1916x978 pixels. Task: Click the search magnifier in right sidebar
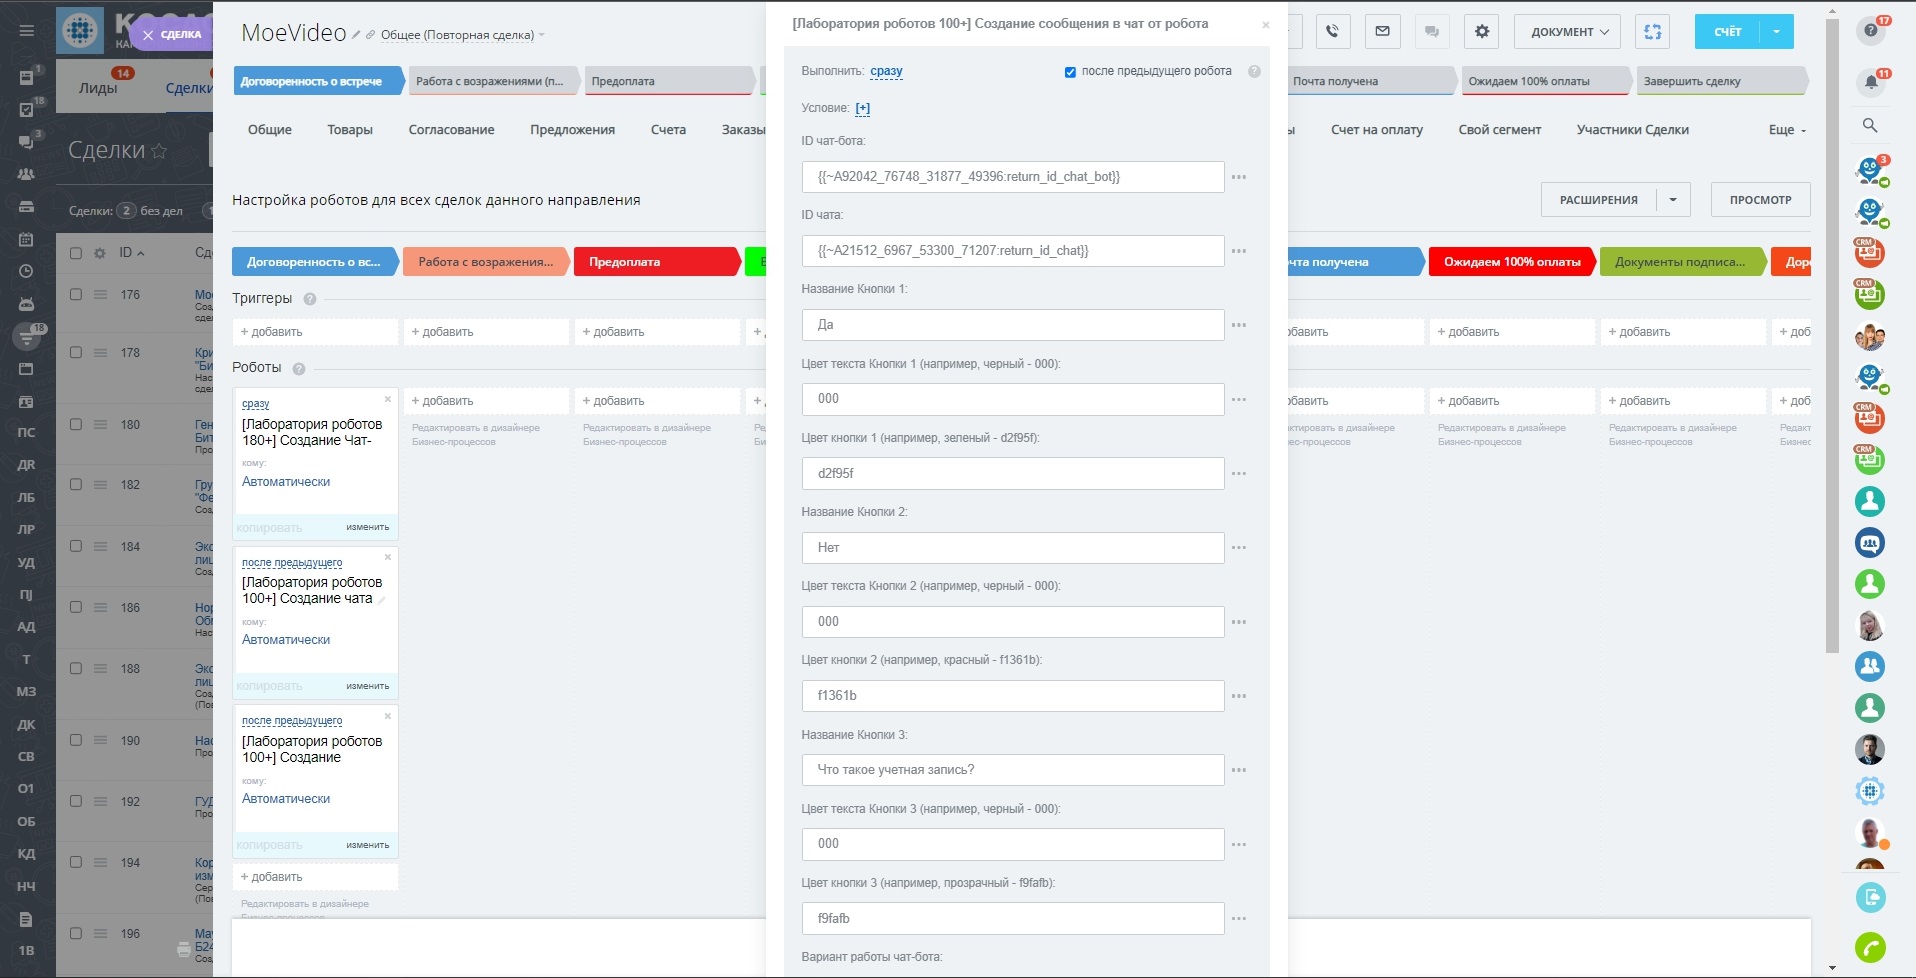pyautogui.click(x=1870, y=125)
